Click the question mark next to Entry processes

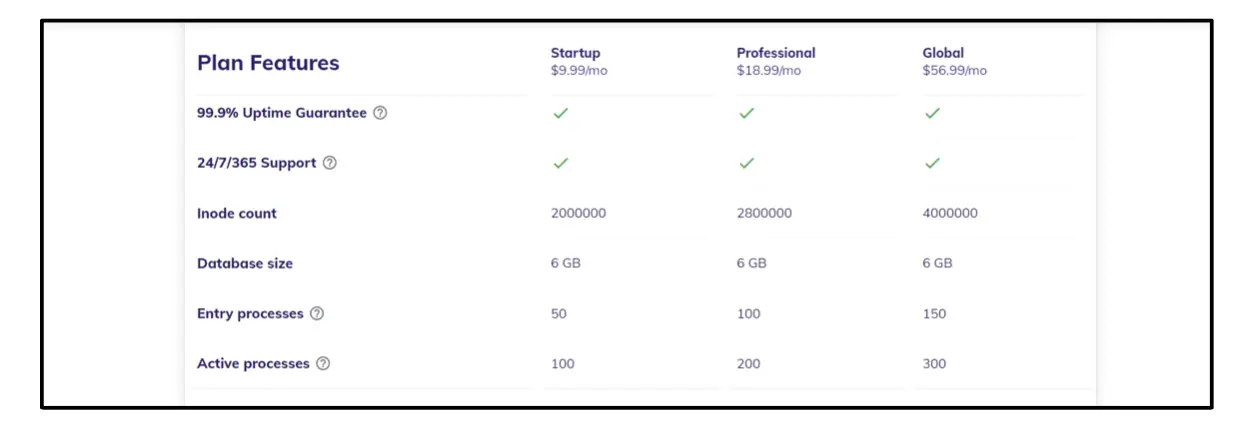(x=317, y=314)
